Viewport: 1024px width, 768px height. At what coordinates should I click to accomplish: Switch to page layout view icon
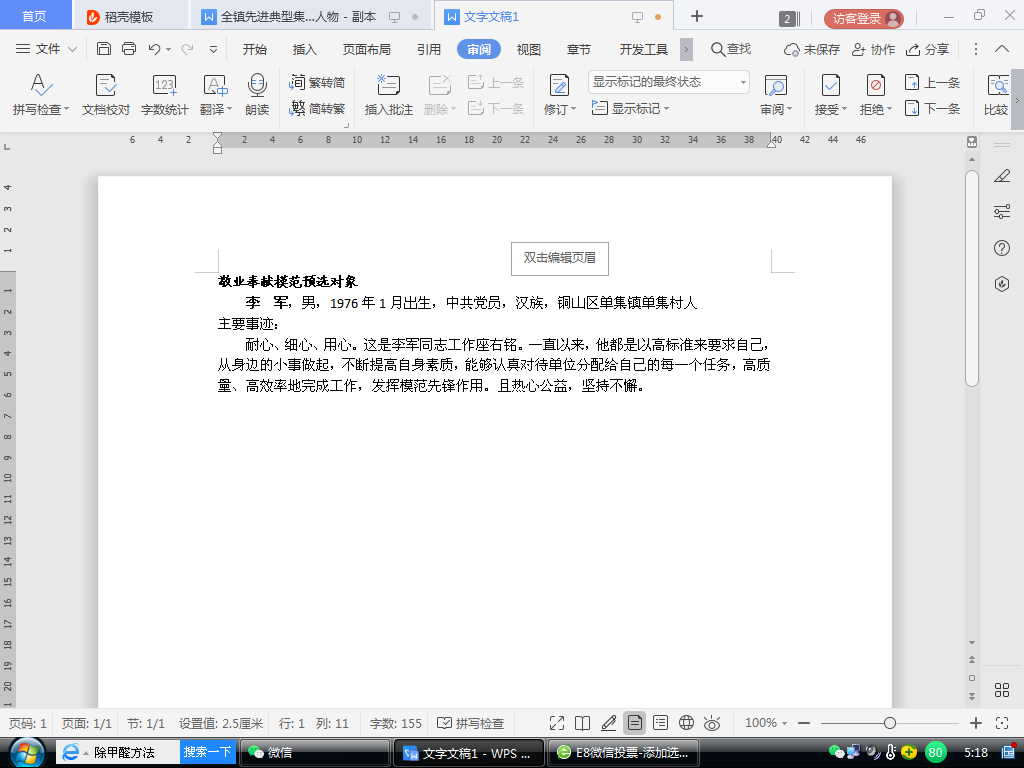(x=634, y=723)
